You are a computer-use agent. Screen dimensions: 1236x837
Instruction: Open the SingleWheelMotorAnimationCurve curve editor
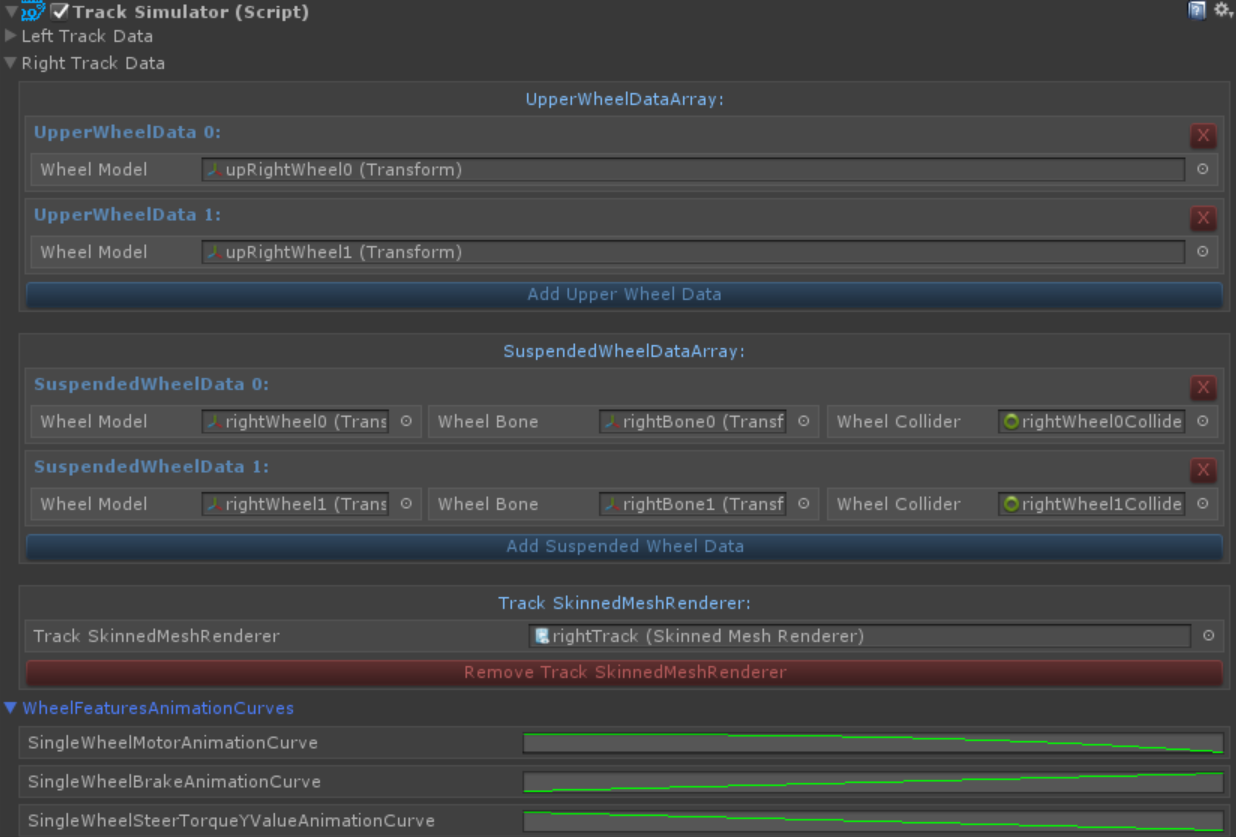pos(872,743)
